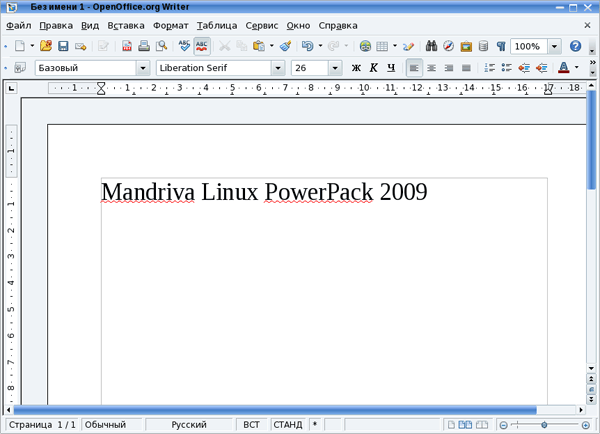Click zoom slider handle in status bar

544,425
